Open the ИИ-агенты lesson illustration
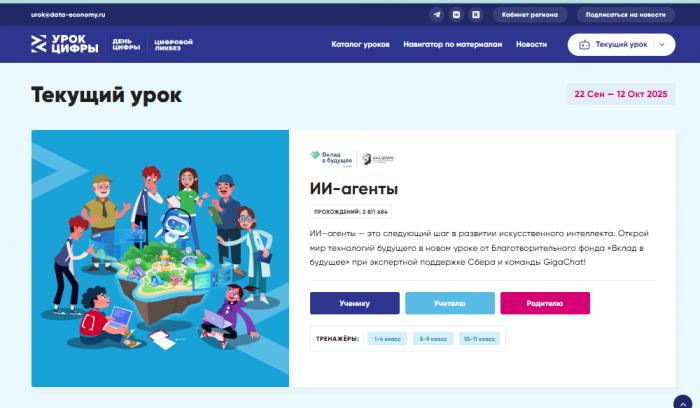Screen dimensions: 700x408 [160, 258]
